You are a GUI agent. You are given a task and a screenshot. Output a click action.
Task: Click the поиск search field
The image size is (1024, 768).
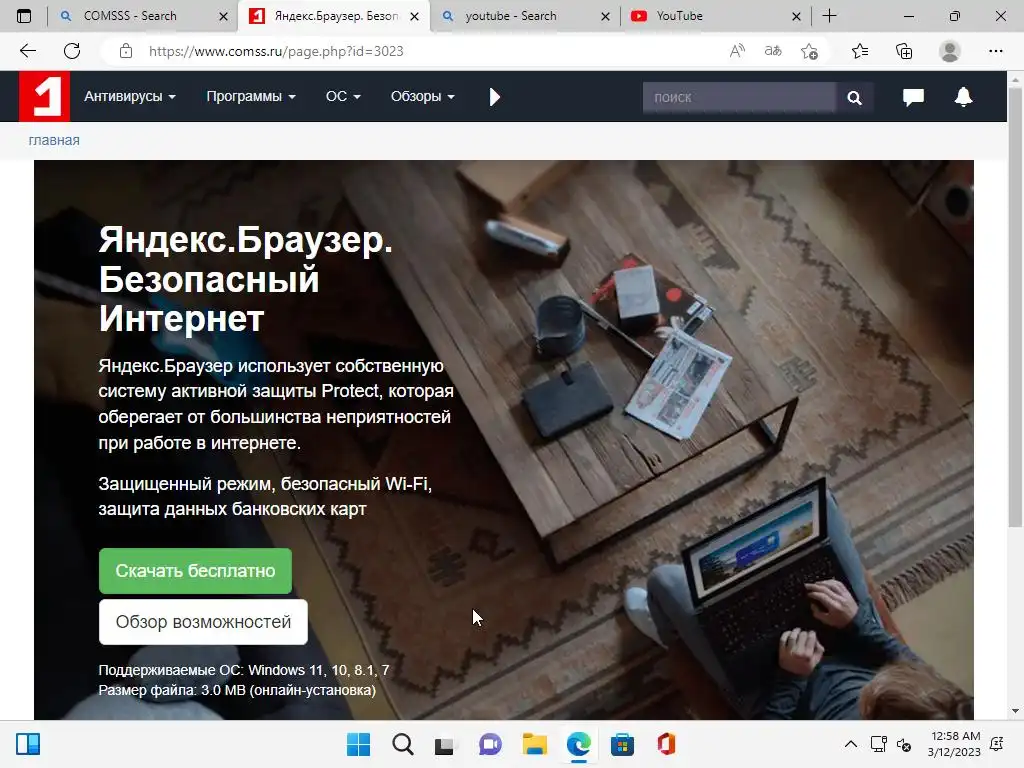(739, 97)
